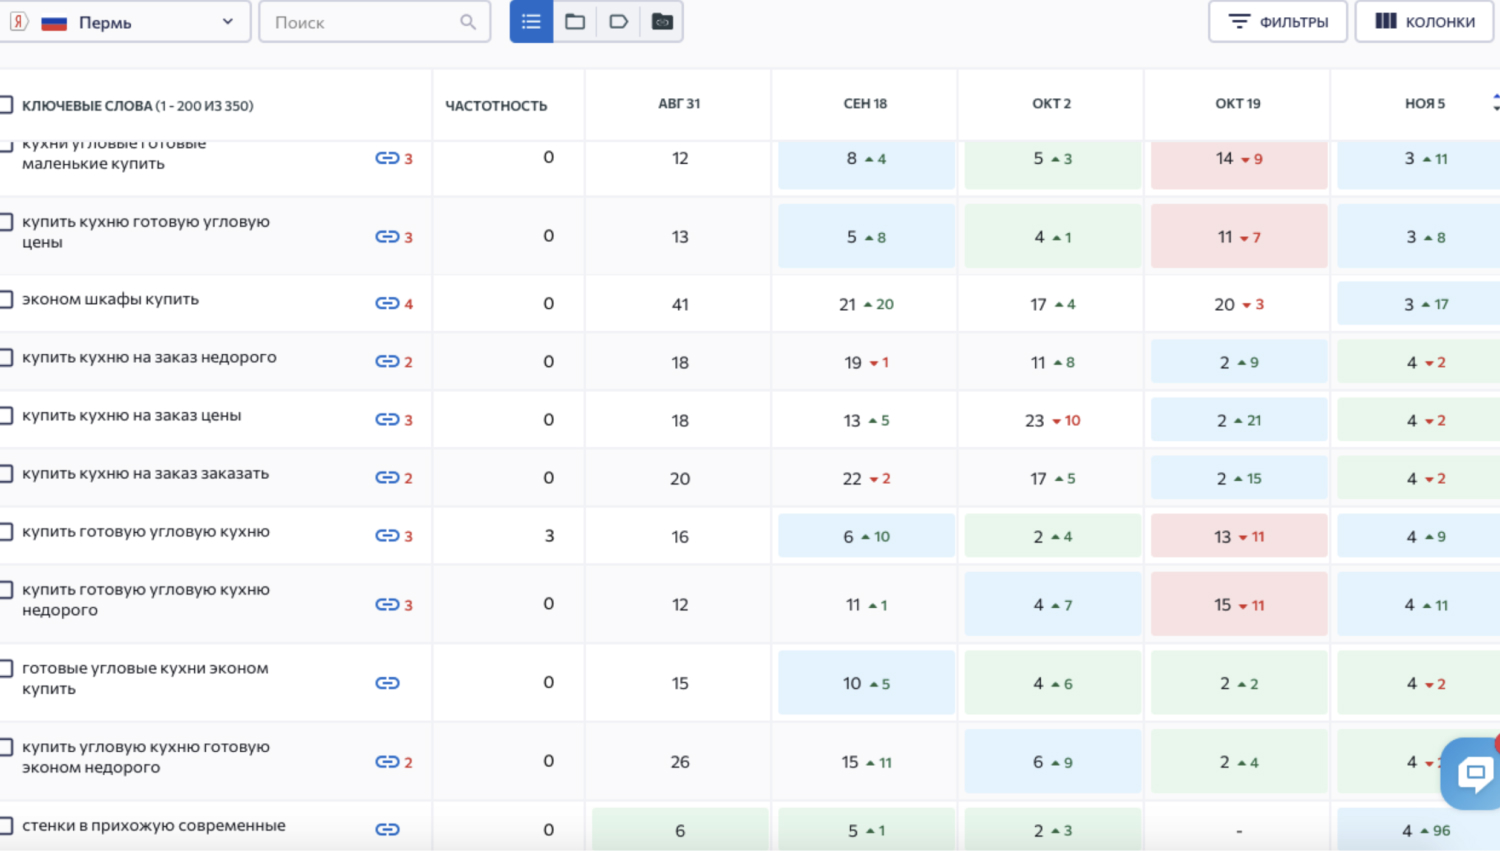Check the 'эконом шкафы купить' row
This screenshot has height=851, width=1500.
[6, 299]
